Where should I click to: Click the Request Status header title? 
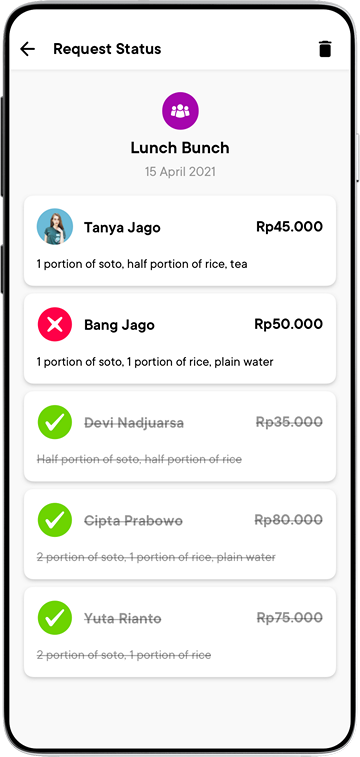(x=107, y=49)
